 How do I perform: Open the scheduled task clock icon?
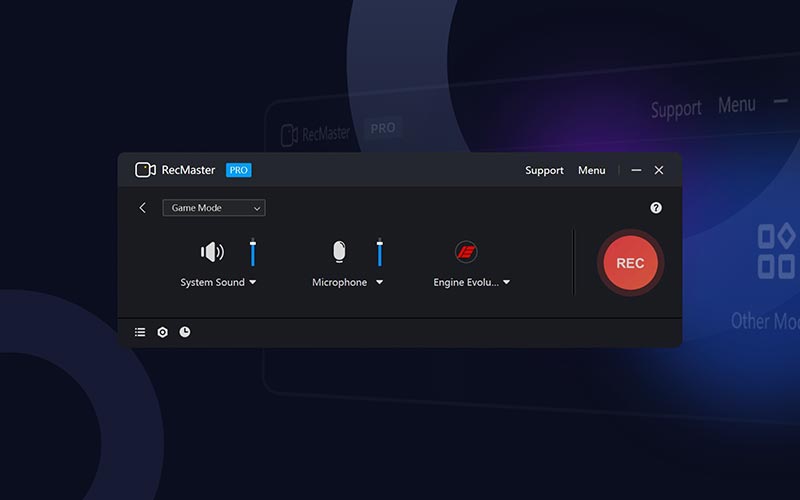[185, 332]
